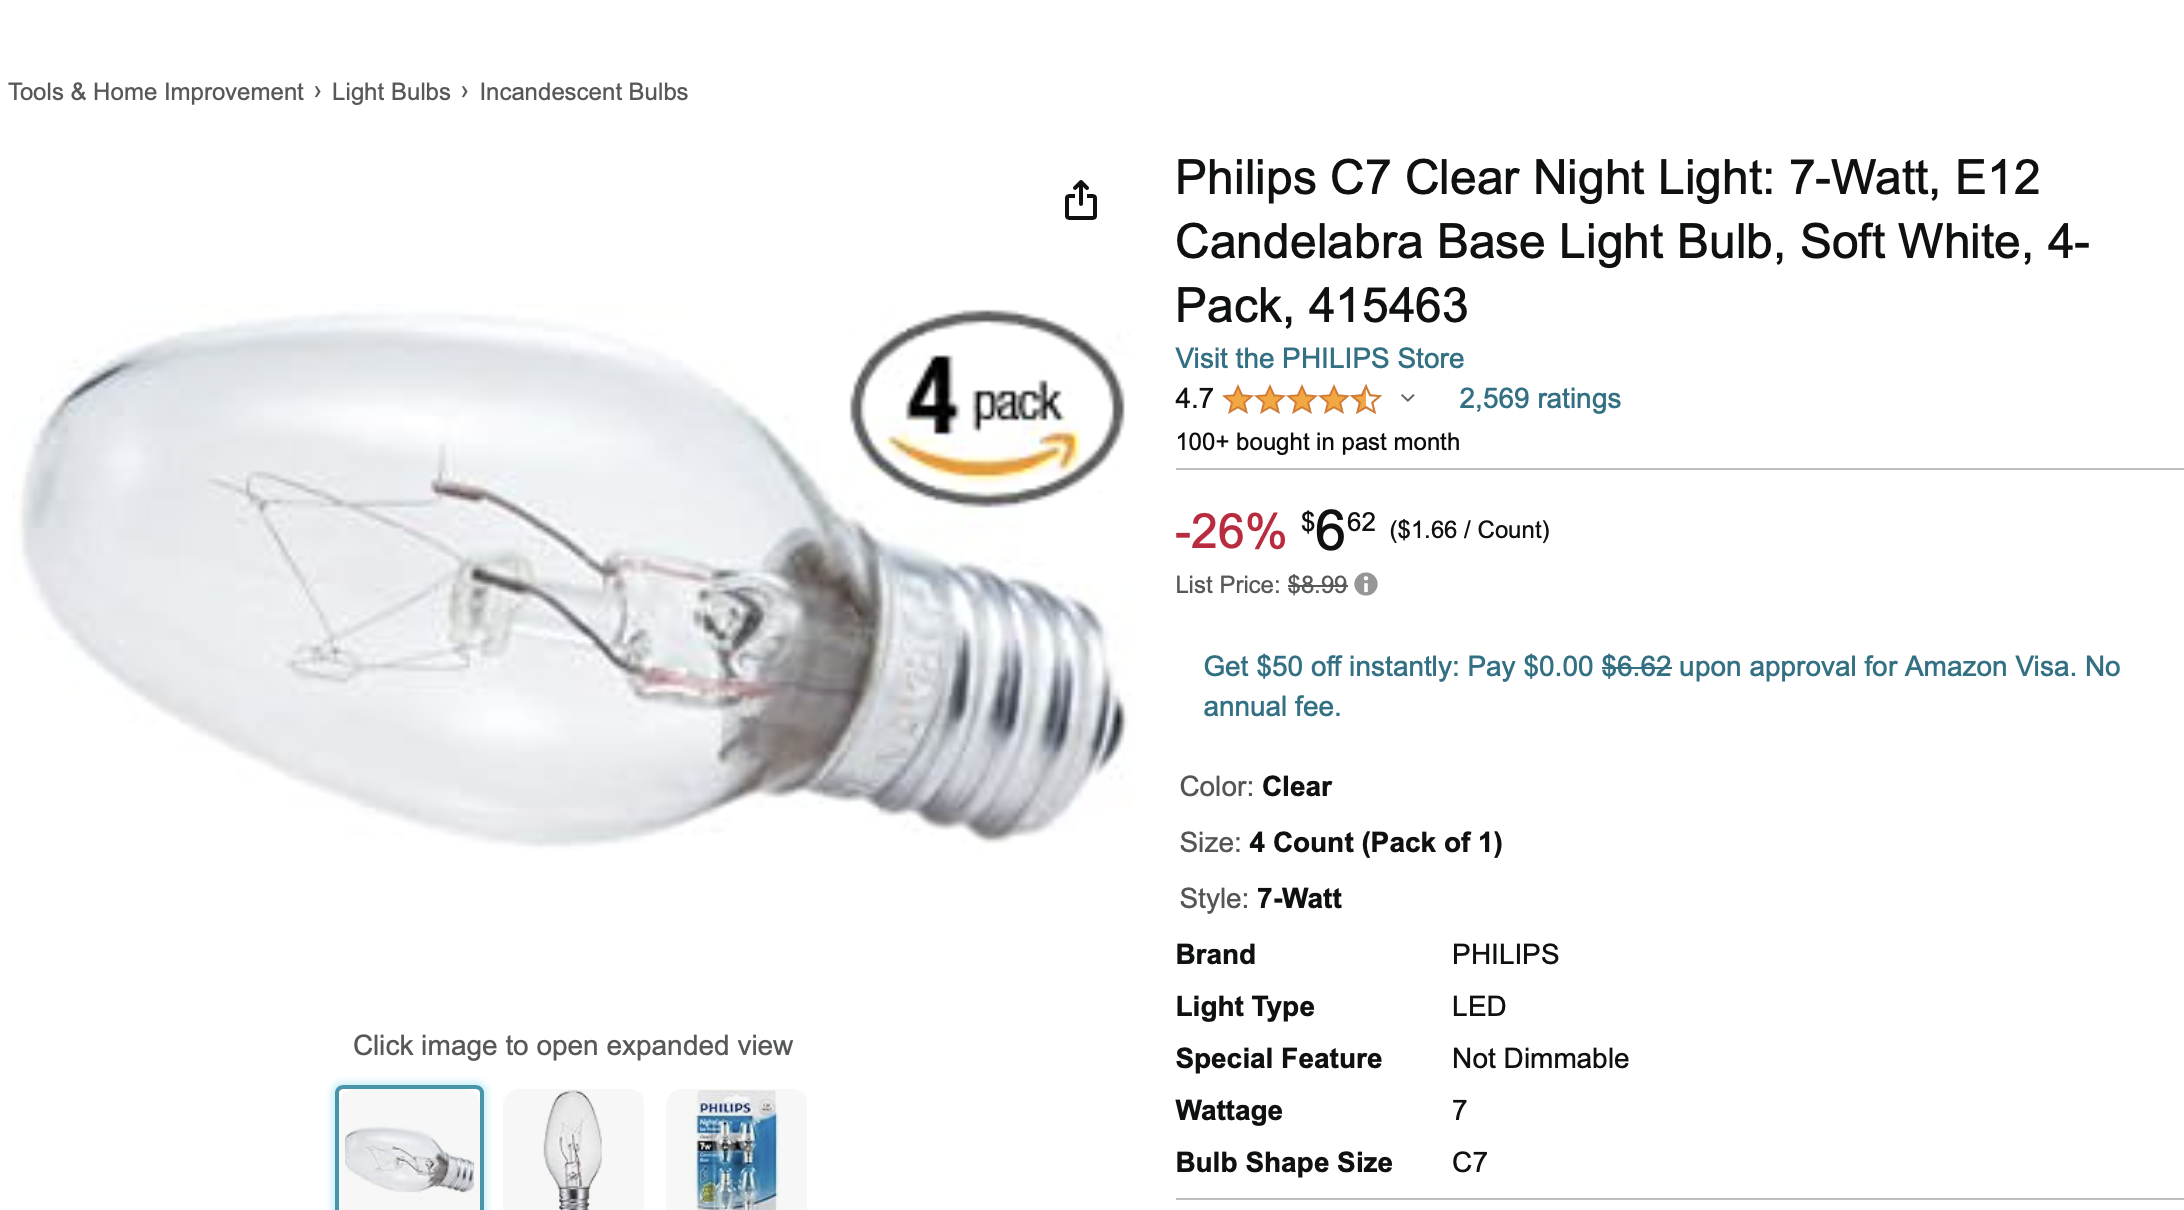Click the $6.62 price

click(1338, 529)
